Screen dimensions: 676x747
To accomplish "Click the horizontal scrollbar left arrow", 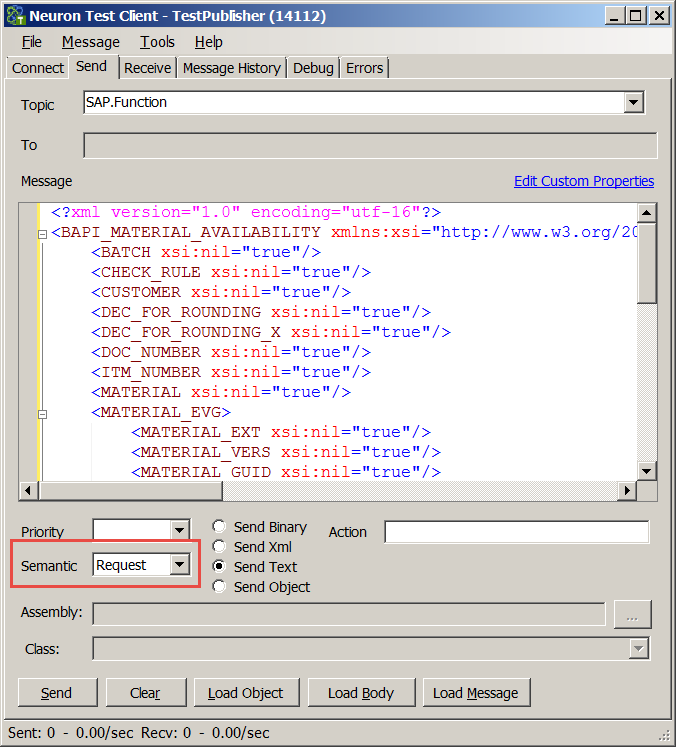I will point(28,490).
